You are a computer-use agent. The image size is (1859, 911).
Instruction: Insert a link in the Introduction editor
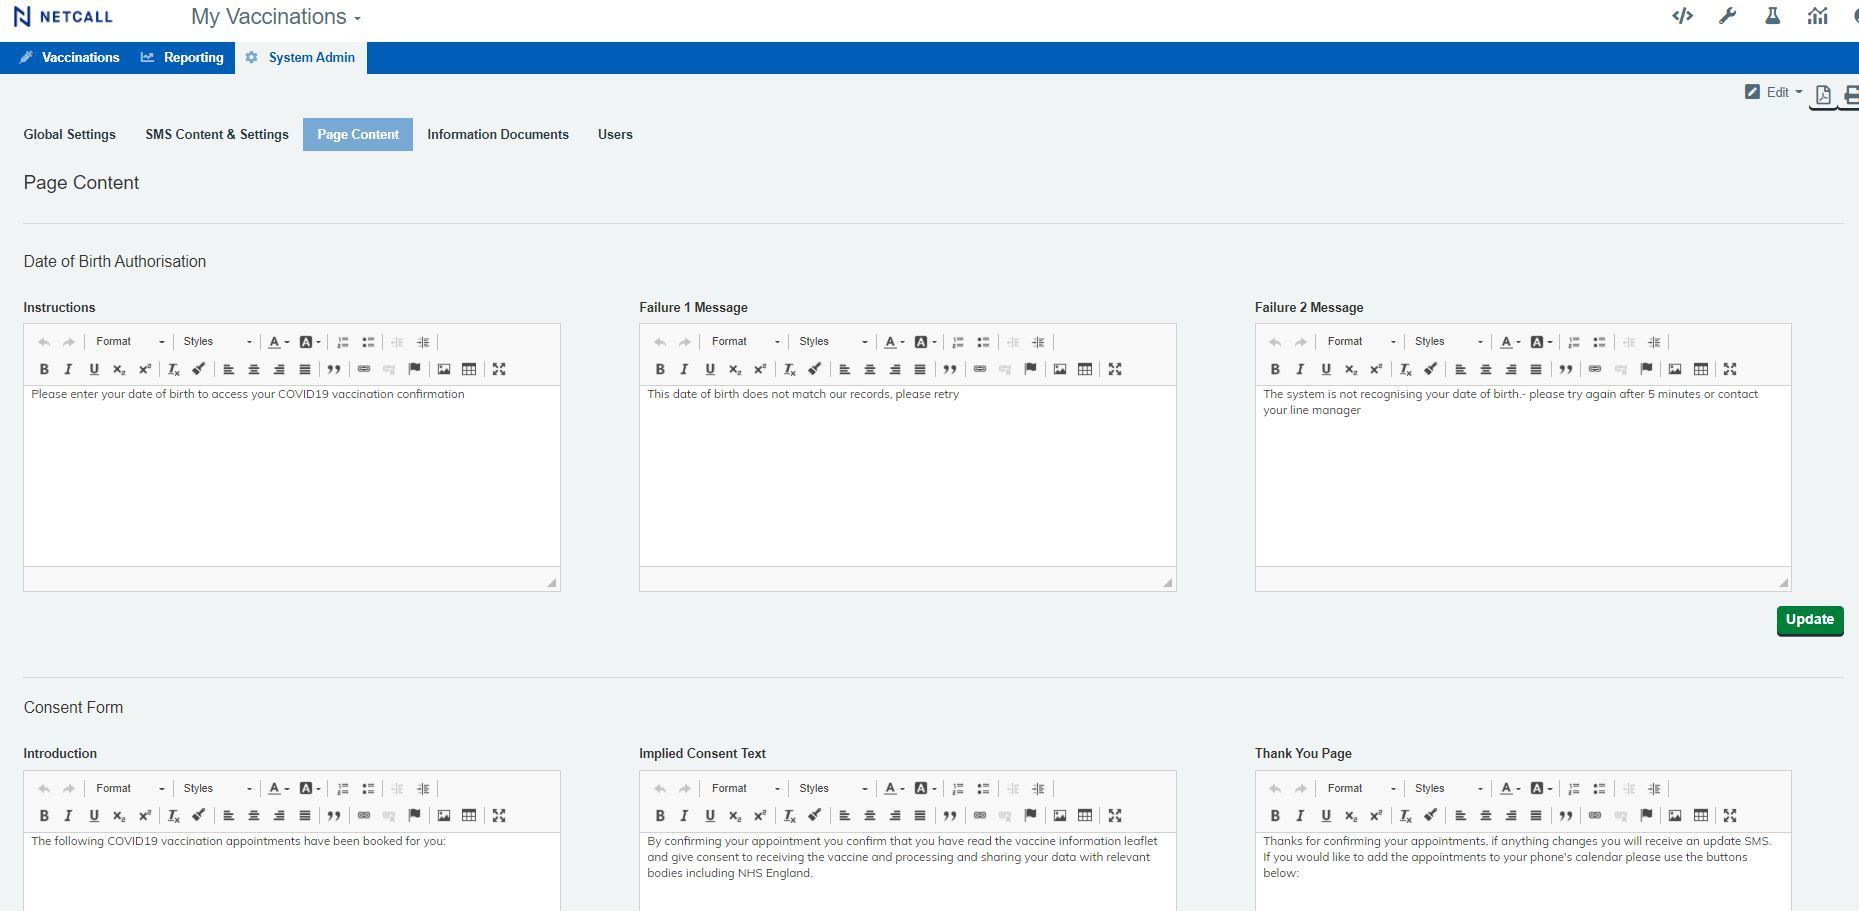click(364, 816)
